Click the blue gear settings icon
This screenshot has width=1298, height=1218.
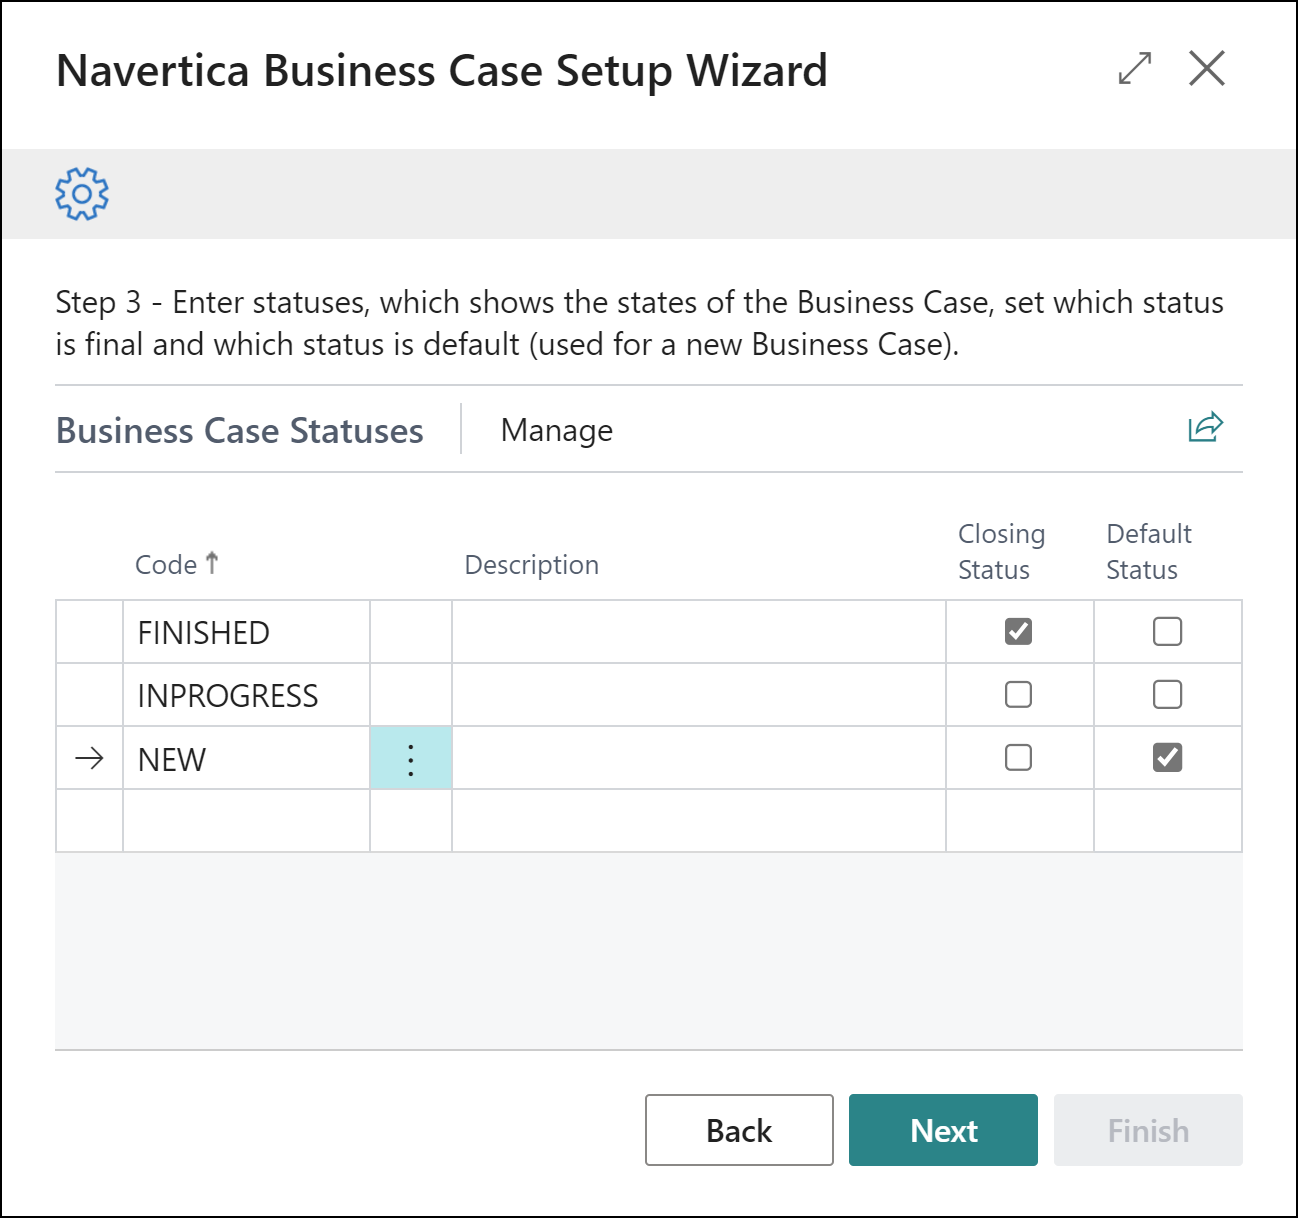pyautogui.click(x=82, y=194)
